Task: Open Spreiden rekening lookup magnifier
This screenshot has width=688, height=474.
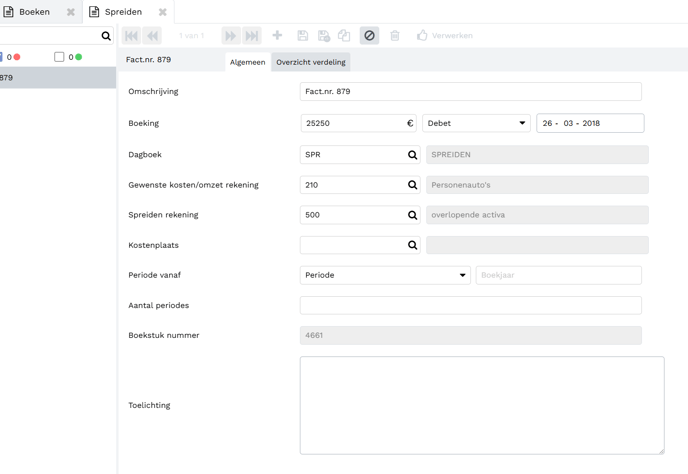Action: click(412, 215)
